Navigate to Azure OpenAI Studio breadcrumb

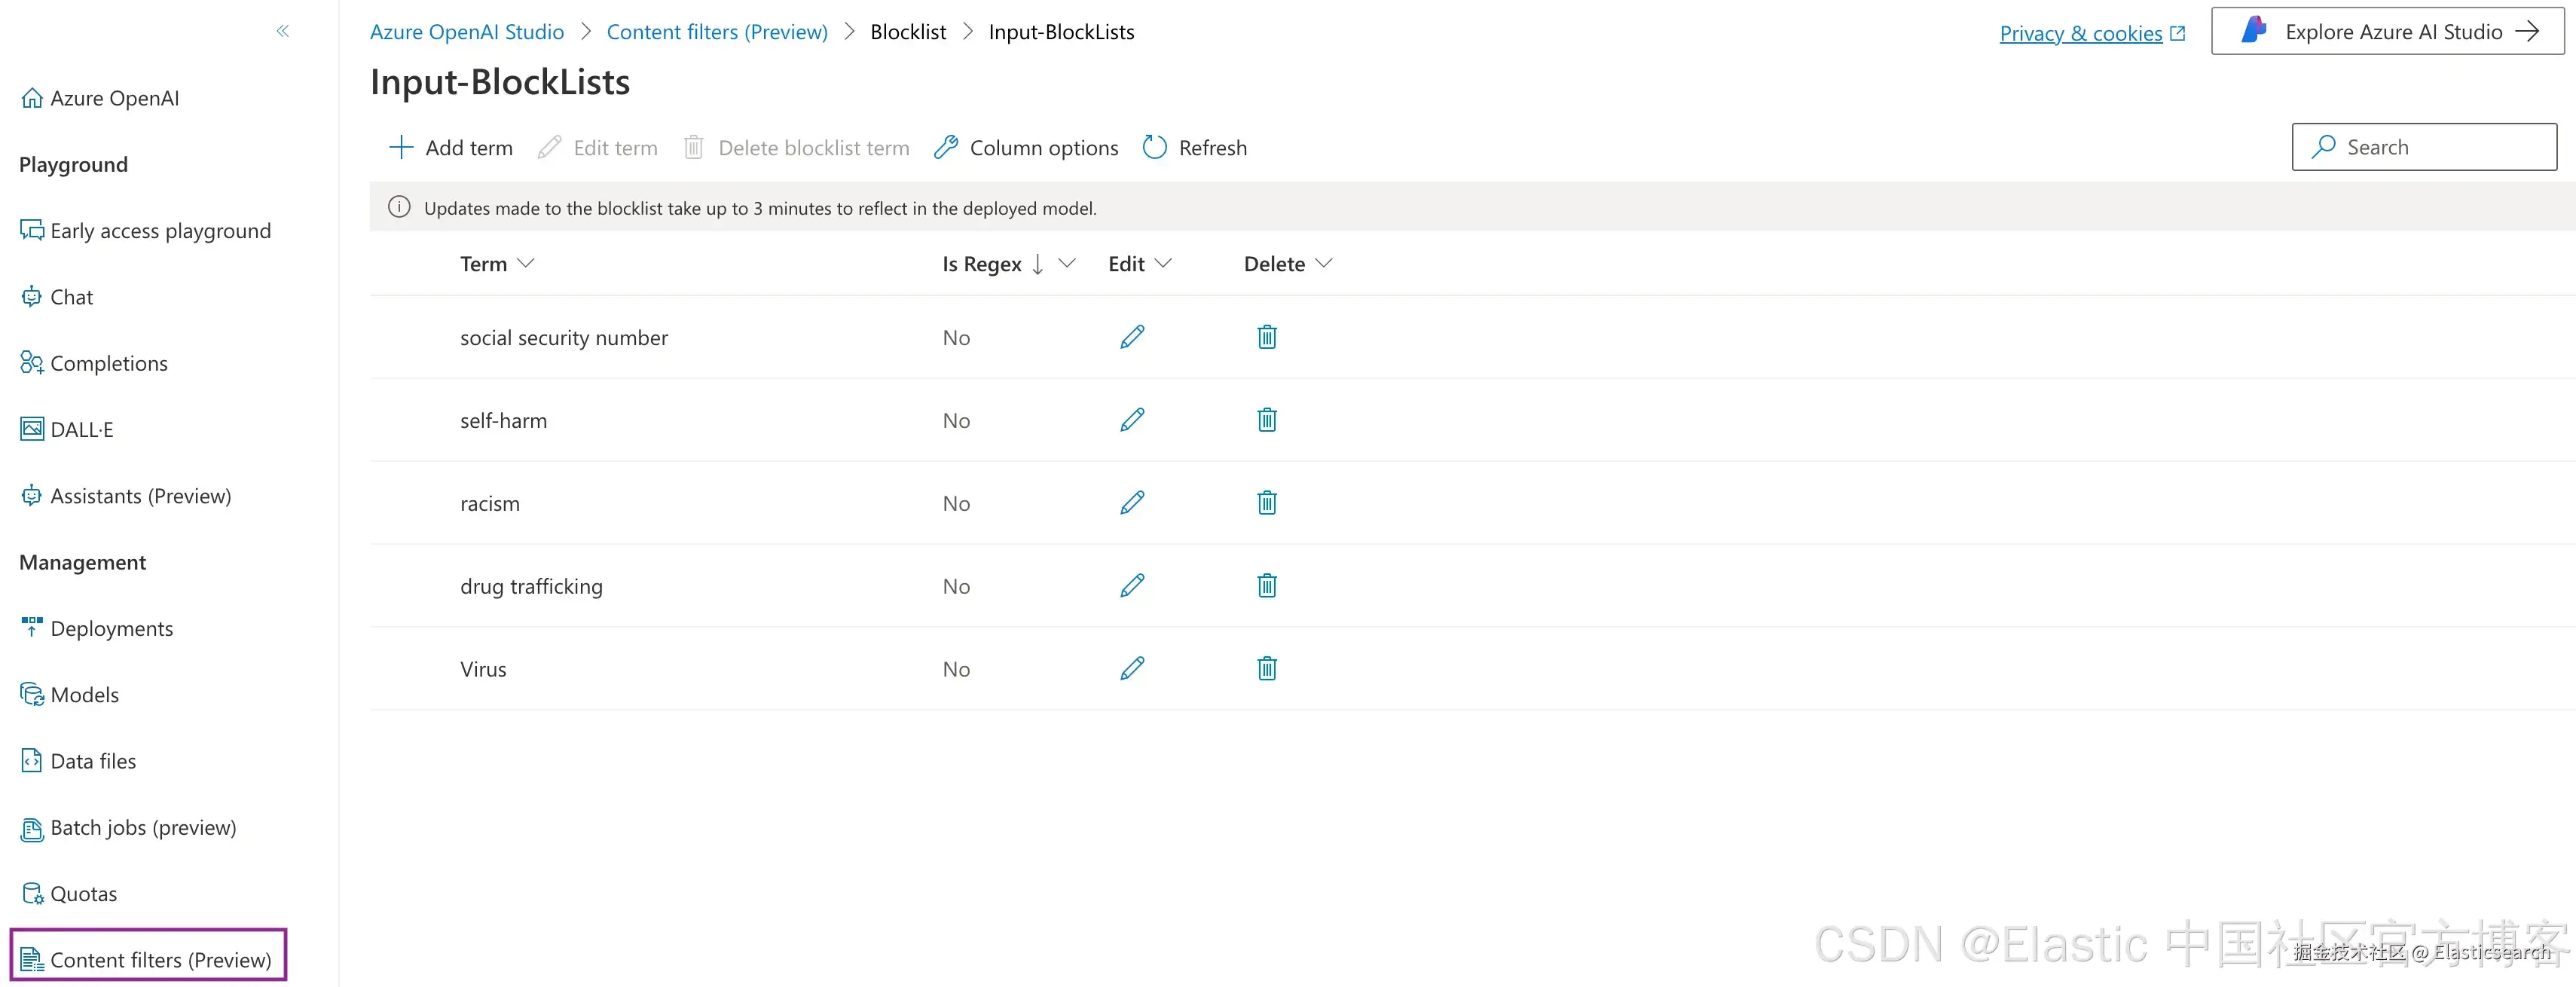click(467, 32)
